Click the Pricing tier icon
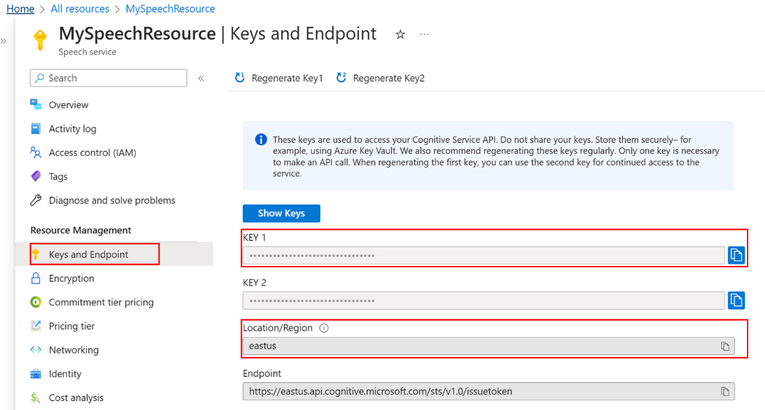The height and width of the screenshot is (410, 765). coord(36,326)
